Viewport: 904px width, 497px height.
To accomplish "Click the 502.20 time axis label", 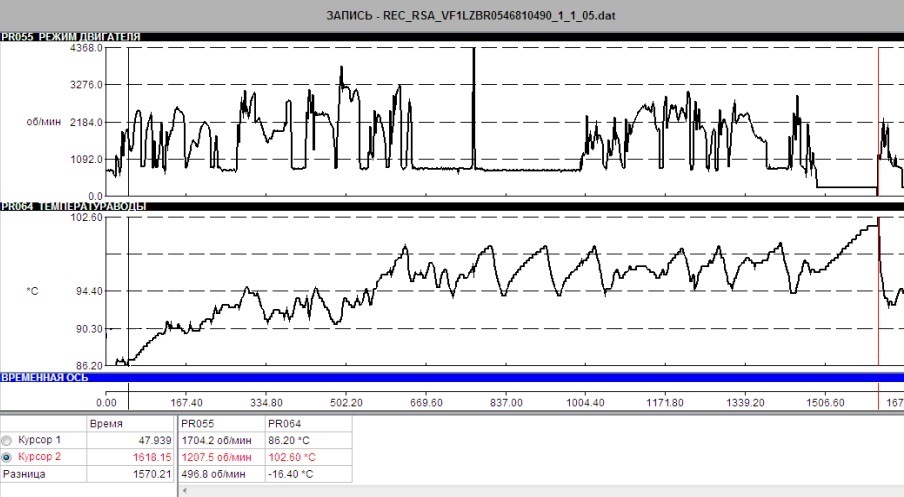I will pyautogui.click(x=346, y=402).
